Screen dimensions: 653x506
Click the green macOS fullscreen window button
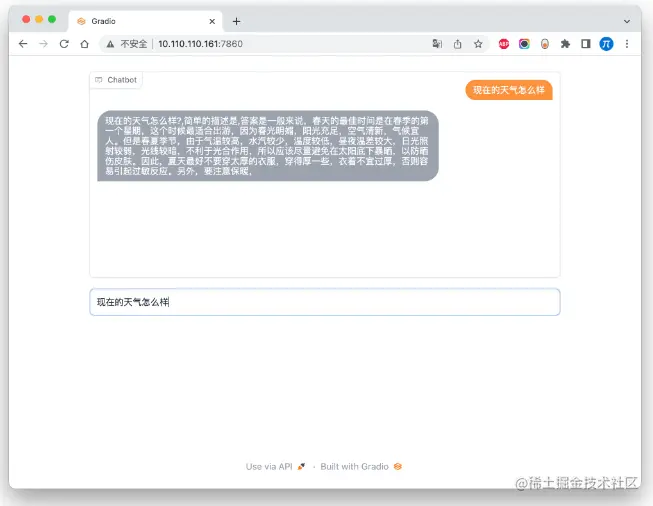click(x=52, y=19)
